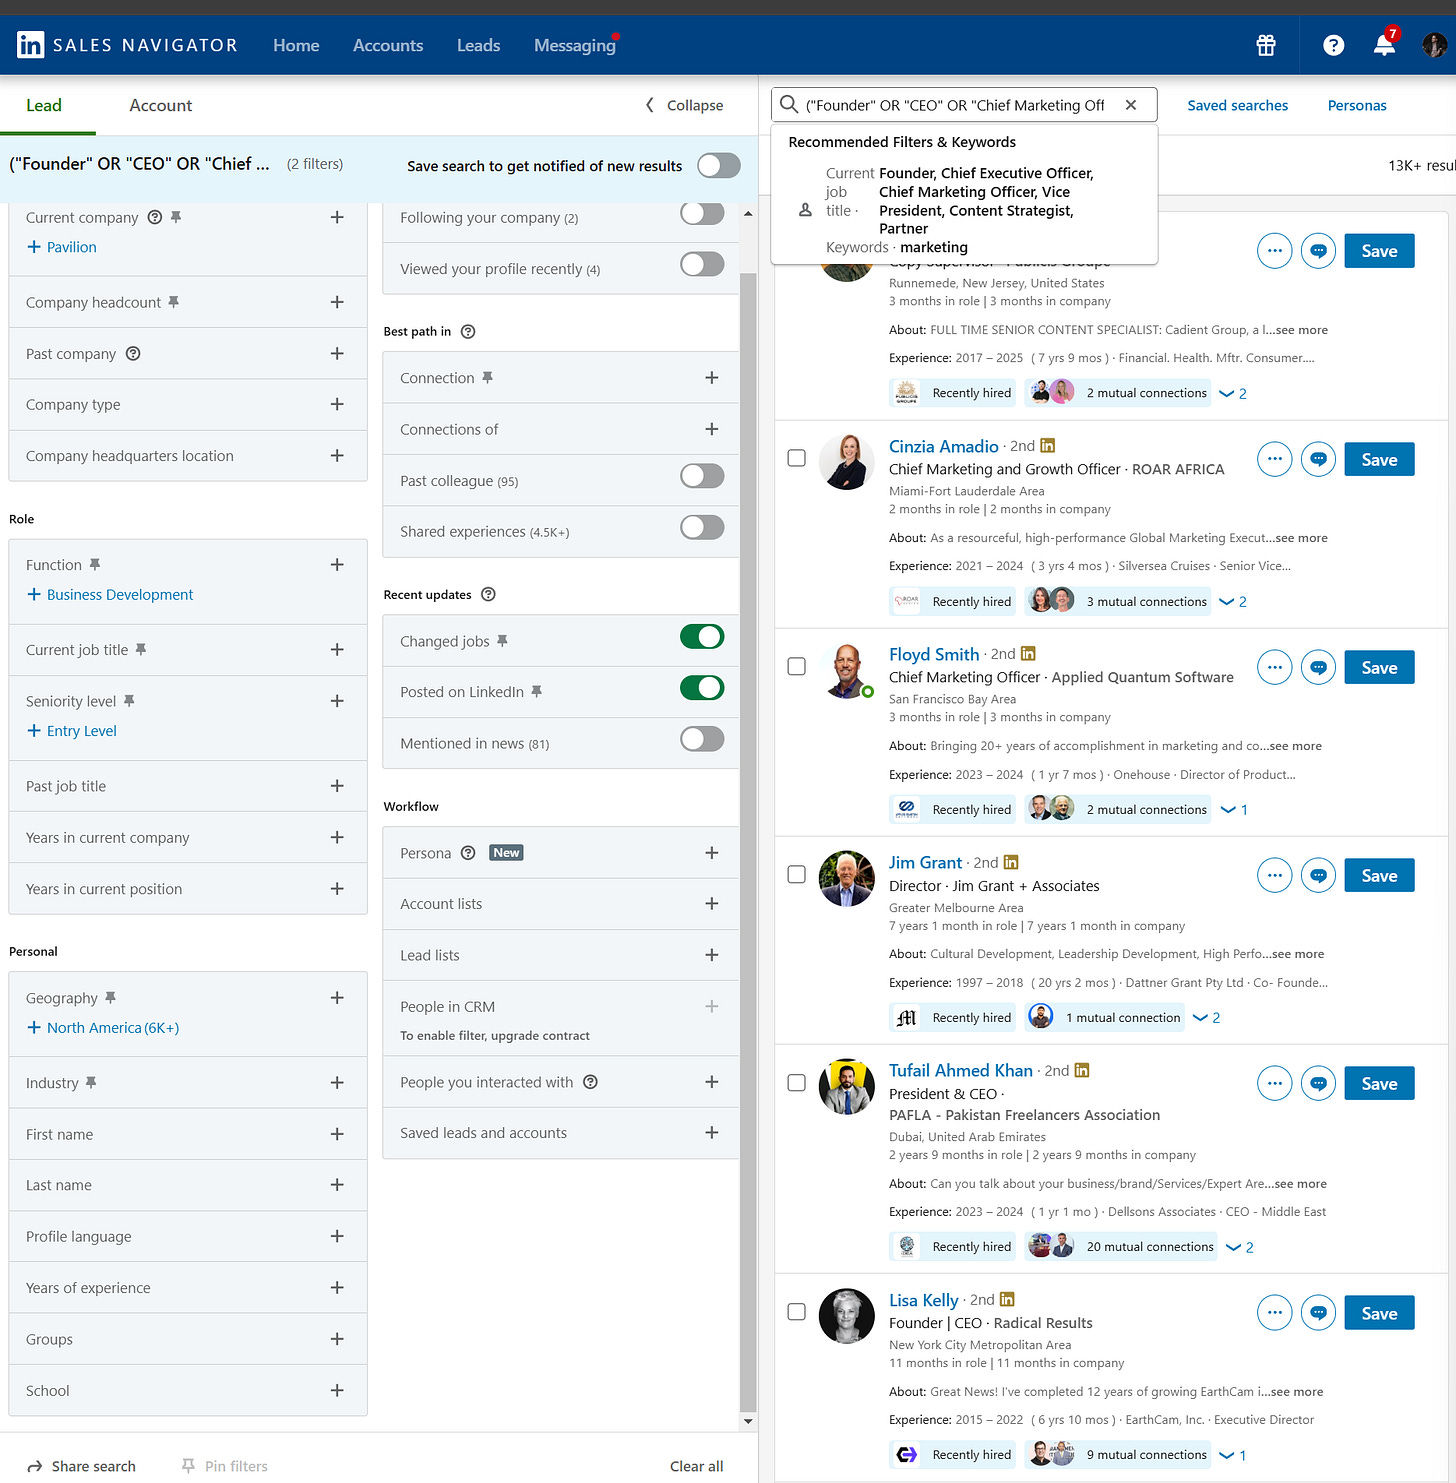Viewport: 1456px width, 1483px height.
Task: Click help icon next to Past company
Action: [x=133, y=353]
